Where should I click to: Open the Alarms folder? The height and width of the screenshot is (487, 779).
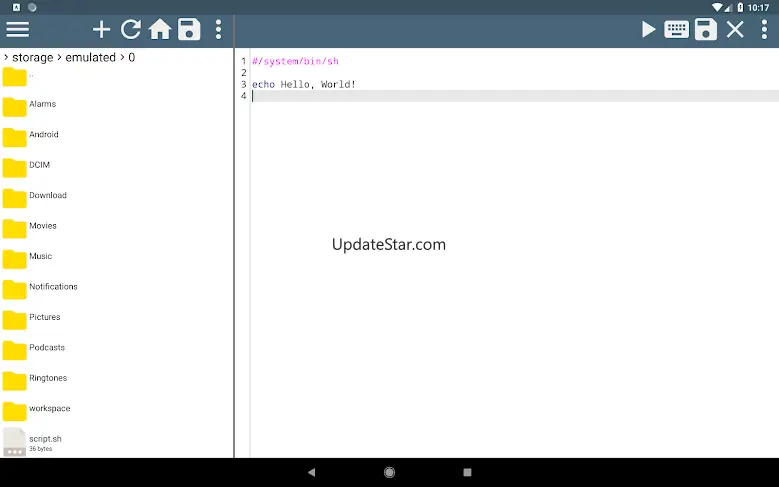[x=117, y=106]
